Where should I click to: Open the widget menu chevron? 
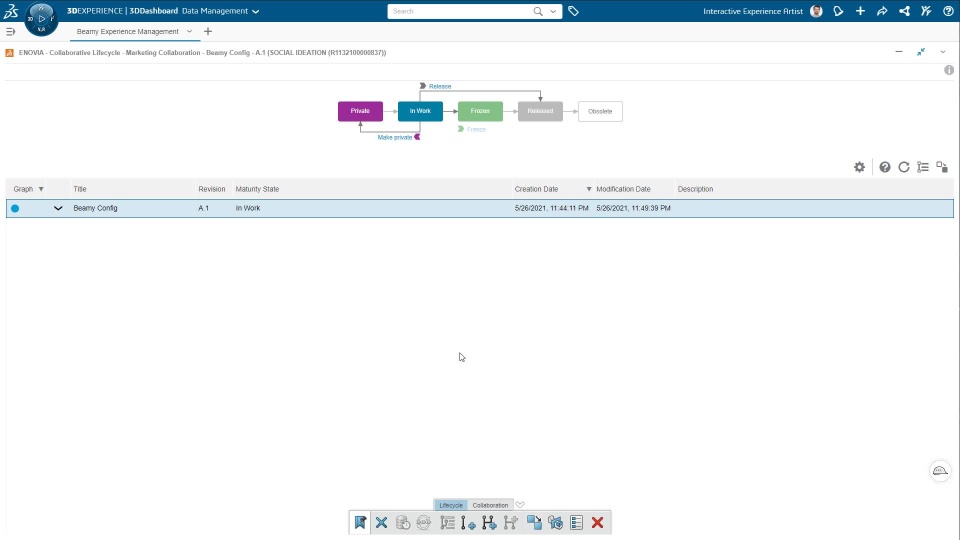(x=943, y=52)
